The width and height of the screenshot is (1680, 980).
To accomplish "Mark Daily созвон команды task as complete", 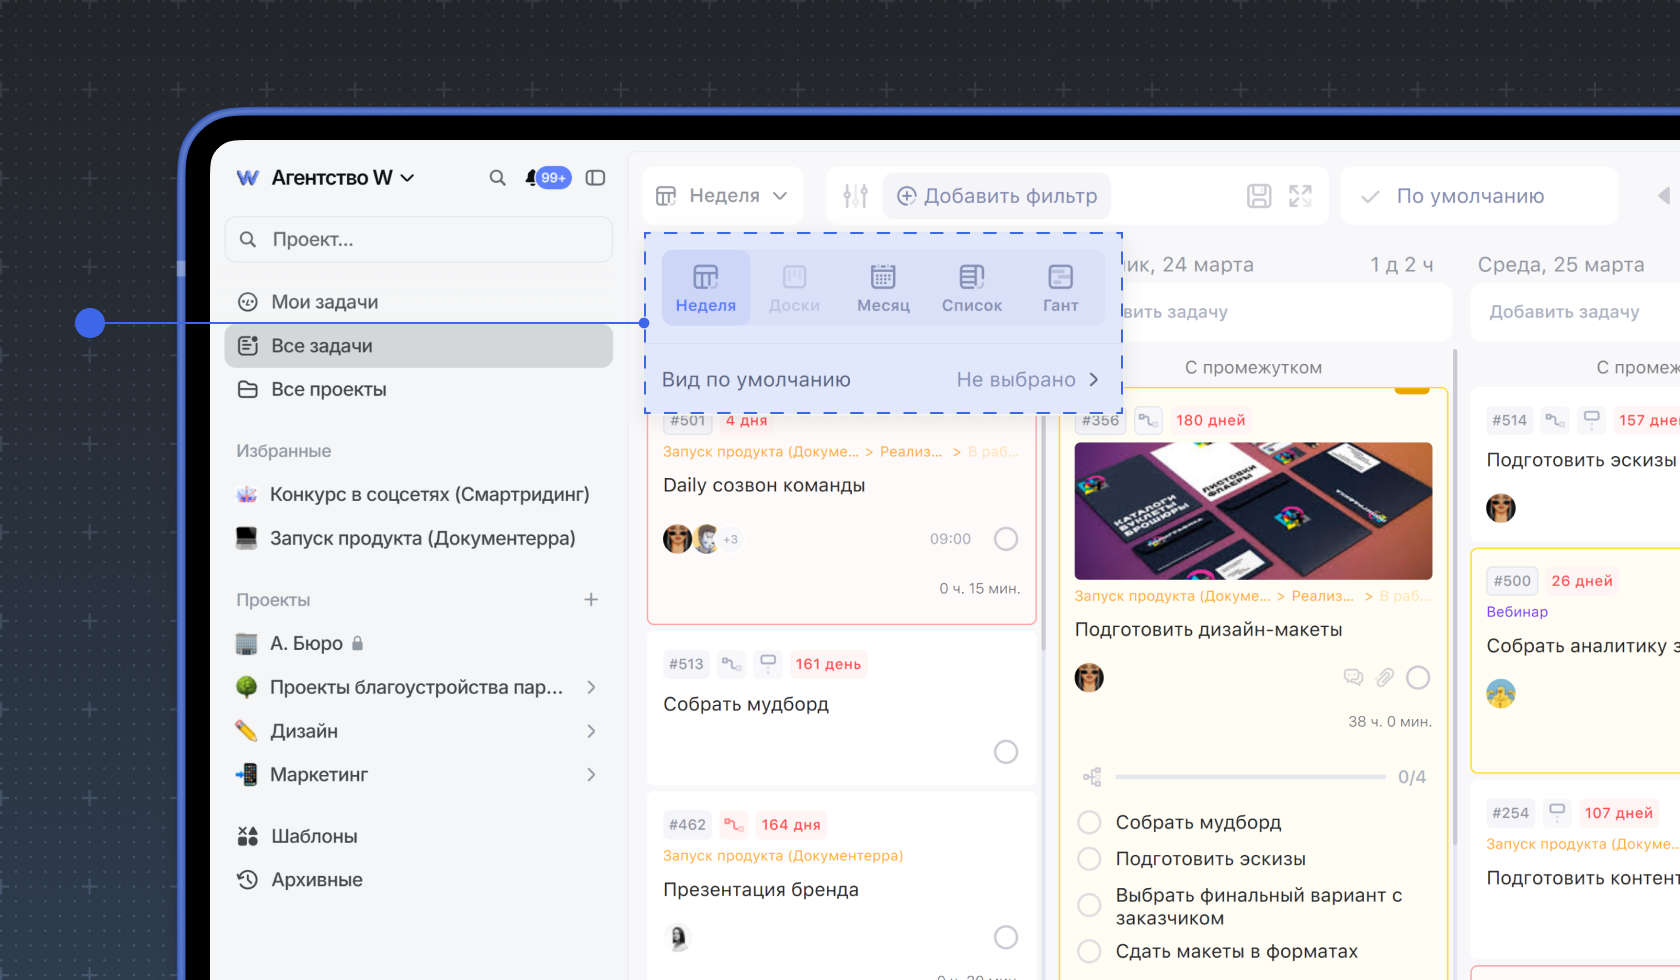I will click(1006, 539).
